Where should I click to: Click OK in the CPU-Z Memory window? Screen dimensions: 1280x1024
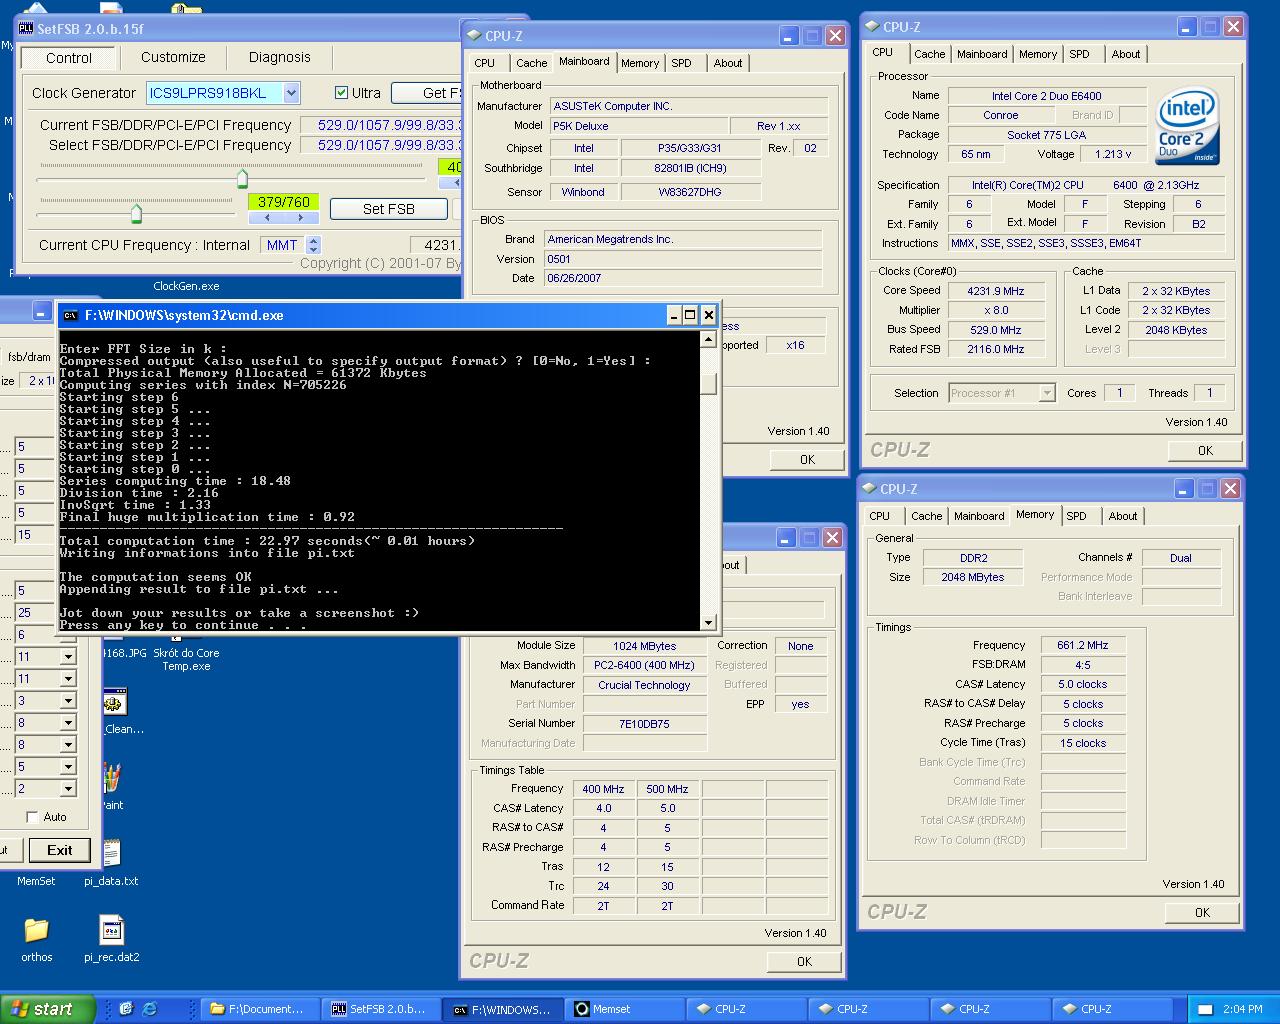(1202, 912)
